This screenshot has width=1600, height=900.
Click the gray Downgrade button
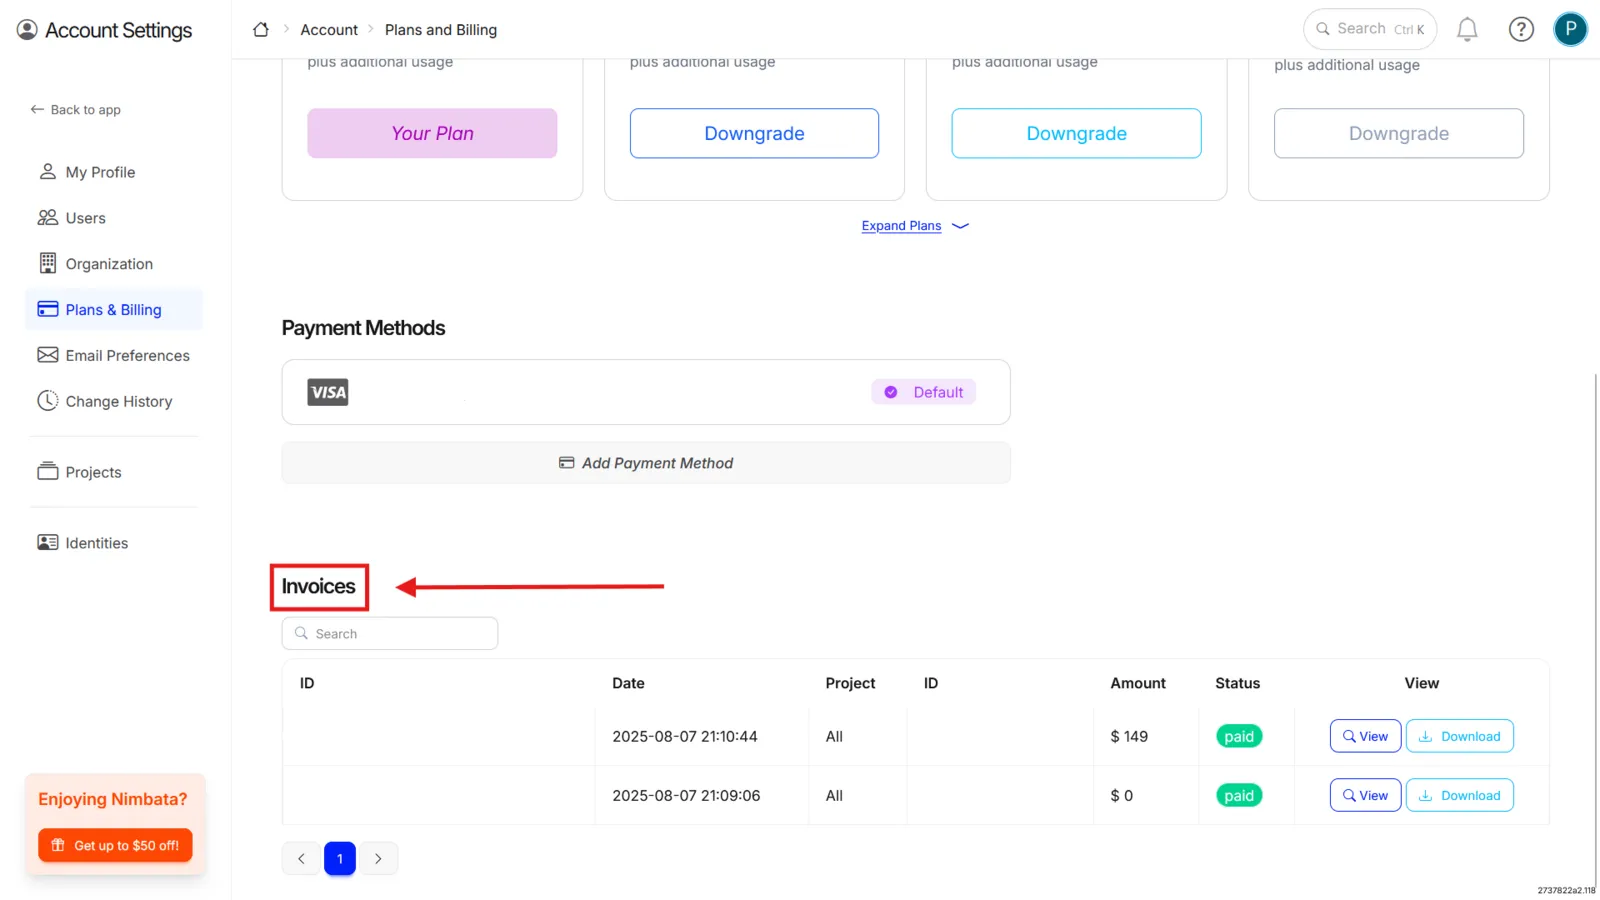[x=1399, y=133]
